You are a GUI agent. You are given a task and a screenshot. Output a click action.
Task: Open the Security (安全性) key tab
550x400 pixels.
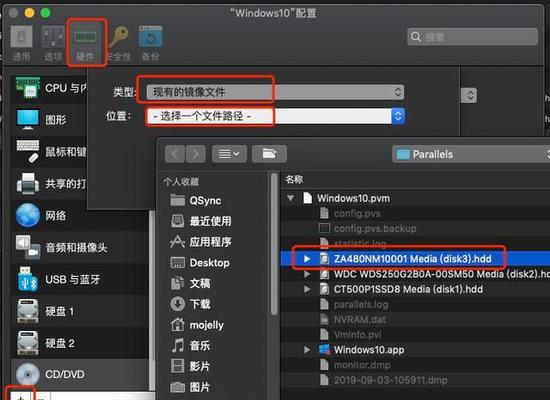pyautogui.click(x=119, y=44)
